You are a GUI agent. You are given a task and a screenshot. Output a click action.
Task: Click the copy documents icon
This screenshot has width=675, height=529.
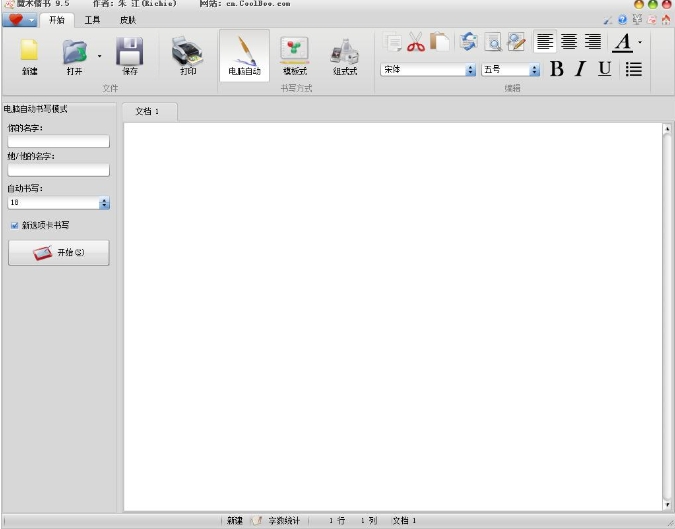tap(392, 42)
